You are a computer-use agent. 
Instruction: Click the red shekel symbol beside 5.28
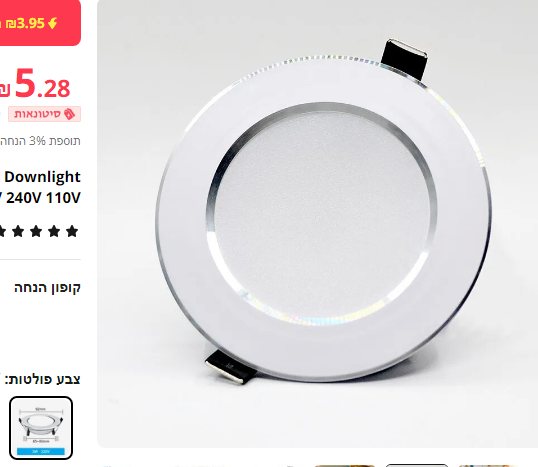point(4,90)
